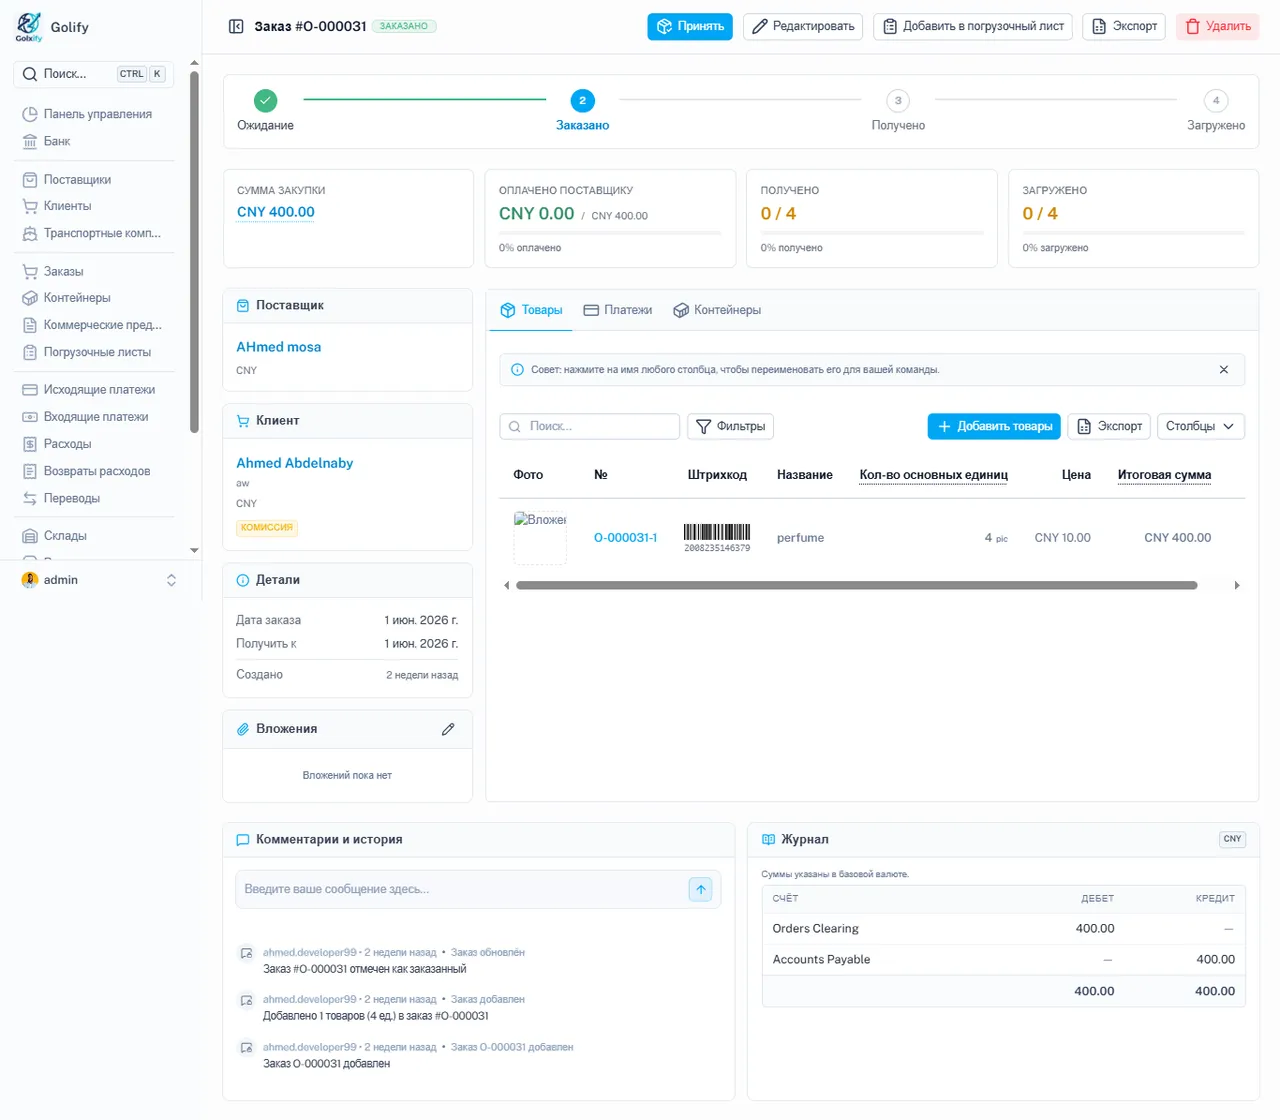The height and width of the screenshot is (1120, 1280).
Task: Focus the comment message input field
Action: (x=462, y=889)
